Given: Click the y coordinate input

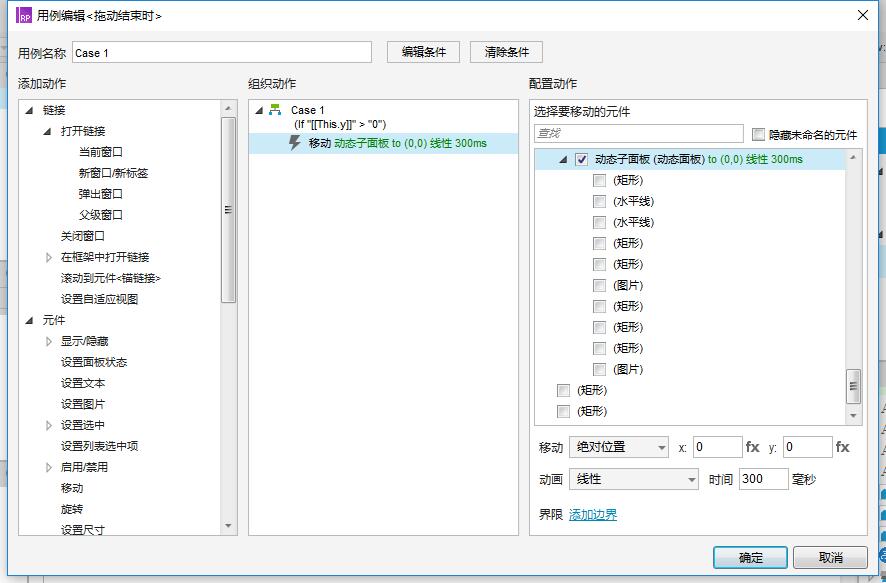Looking at the screenshot, I should point(807,447).
